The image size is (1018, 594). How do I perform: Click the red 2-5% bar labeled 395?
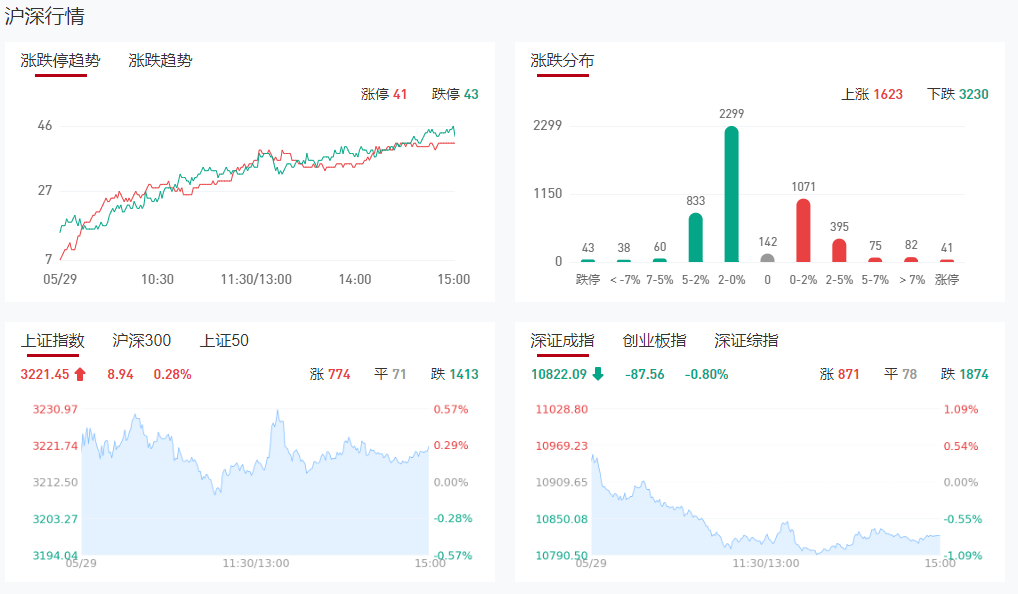(839, 251)
